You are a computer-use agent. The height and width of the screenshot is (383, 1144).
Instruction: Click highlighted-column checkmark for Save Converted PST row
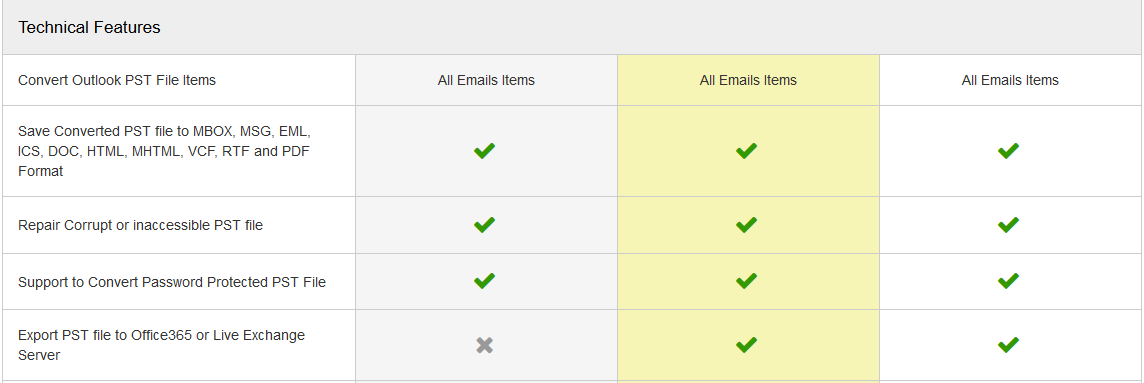point(746,151)
